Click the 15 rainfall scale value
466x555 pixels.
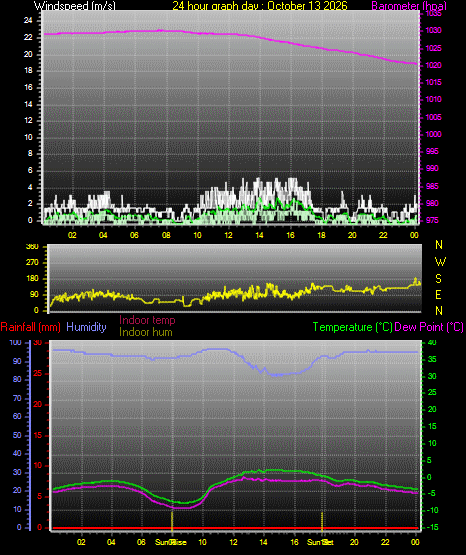point(38,435)
